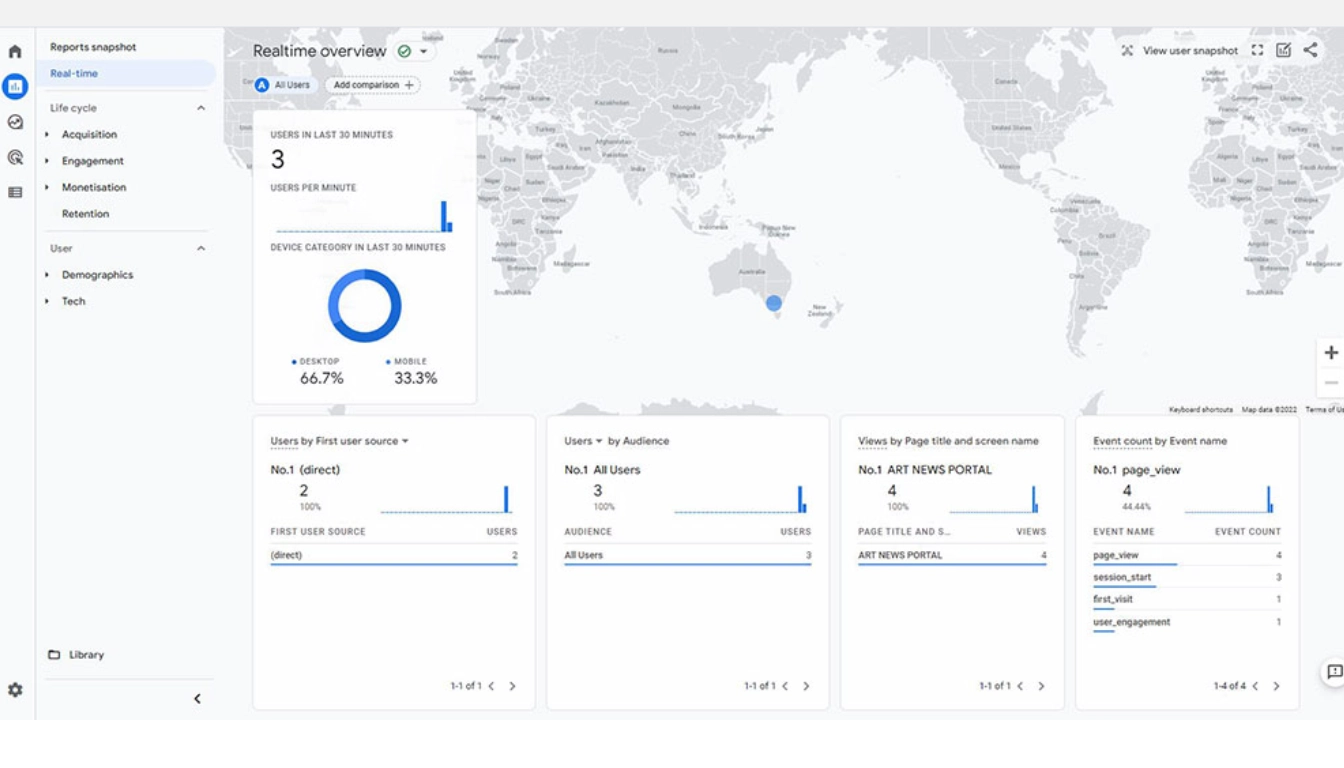Previous page arrow in Users by Audience card

(785, 686)
